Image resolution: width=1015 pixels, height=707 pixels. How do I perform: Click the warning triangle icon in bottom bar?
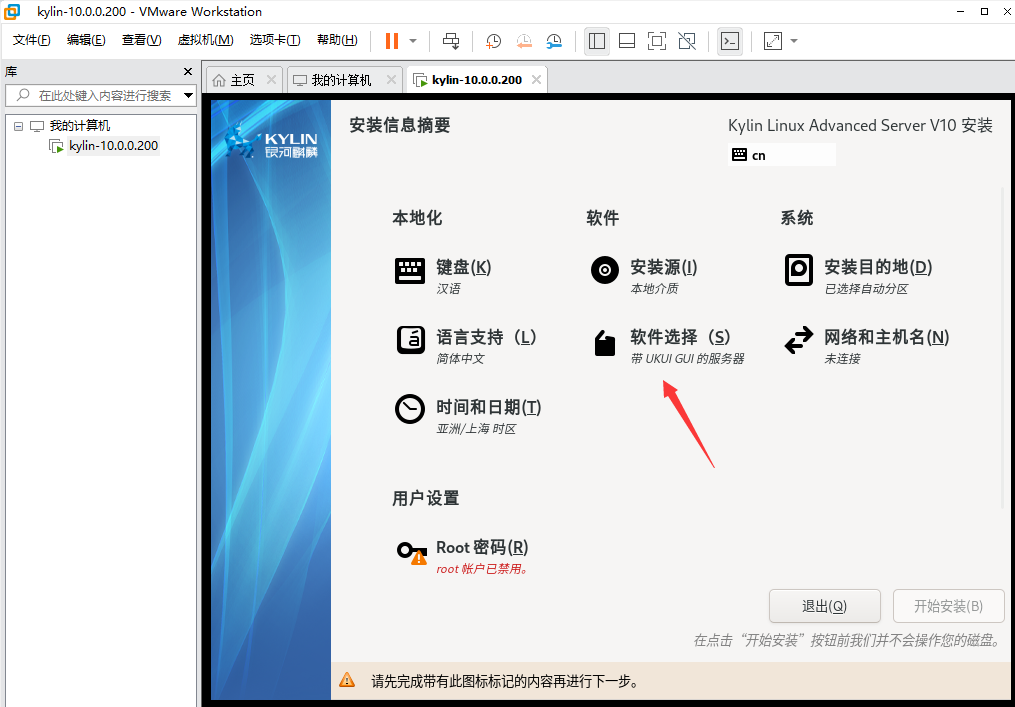point(347,680)
